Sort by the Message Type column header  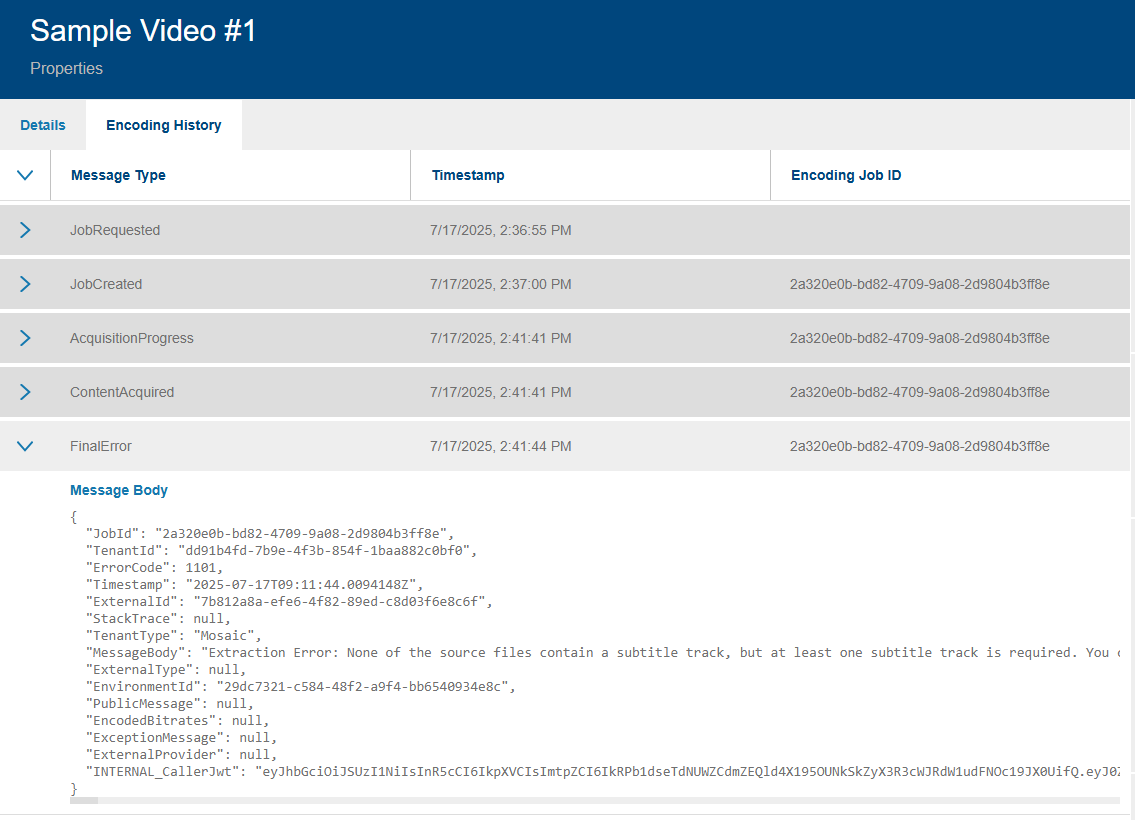[x=118, y=174]
